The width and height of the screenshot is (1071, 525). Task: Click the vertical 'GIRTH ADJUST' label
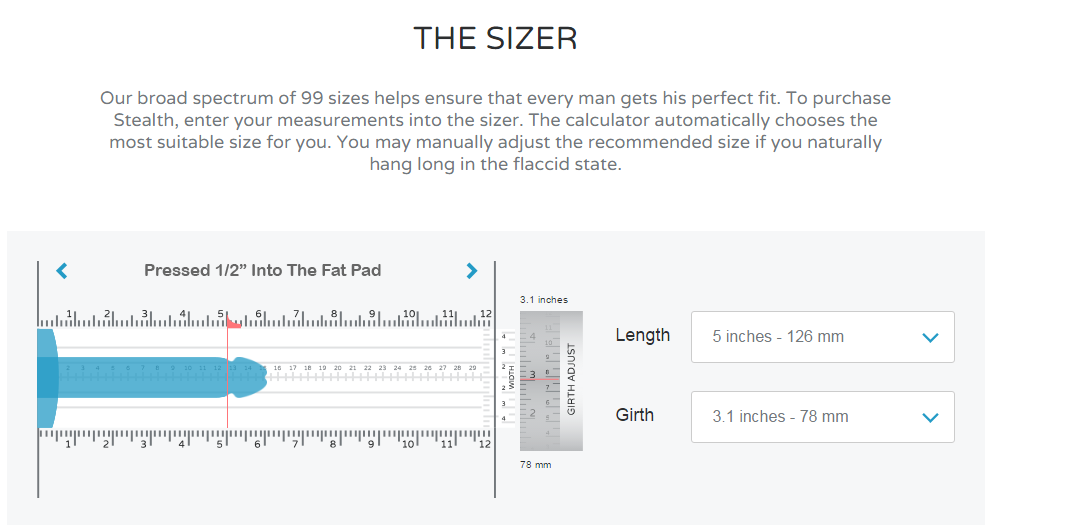(571, 379)
